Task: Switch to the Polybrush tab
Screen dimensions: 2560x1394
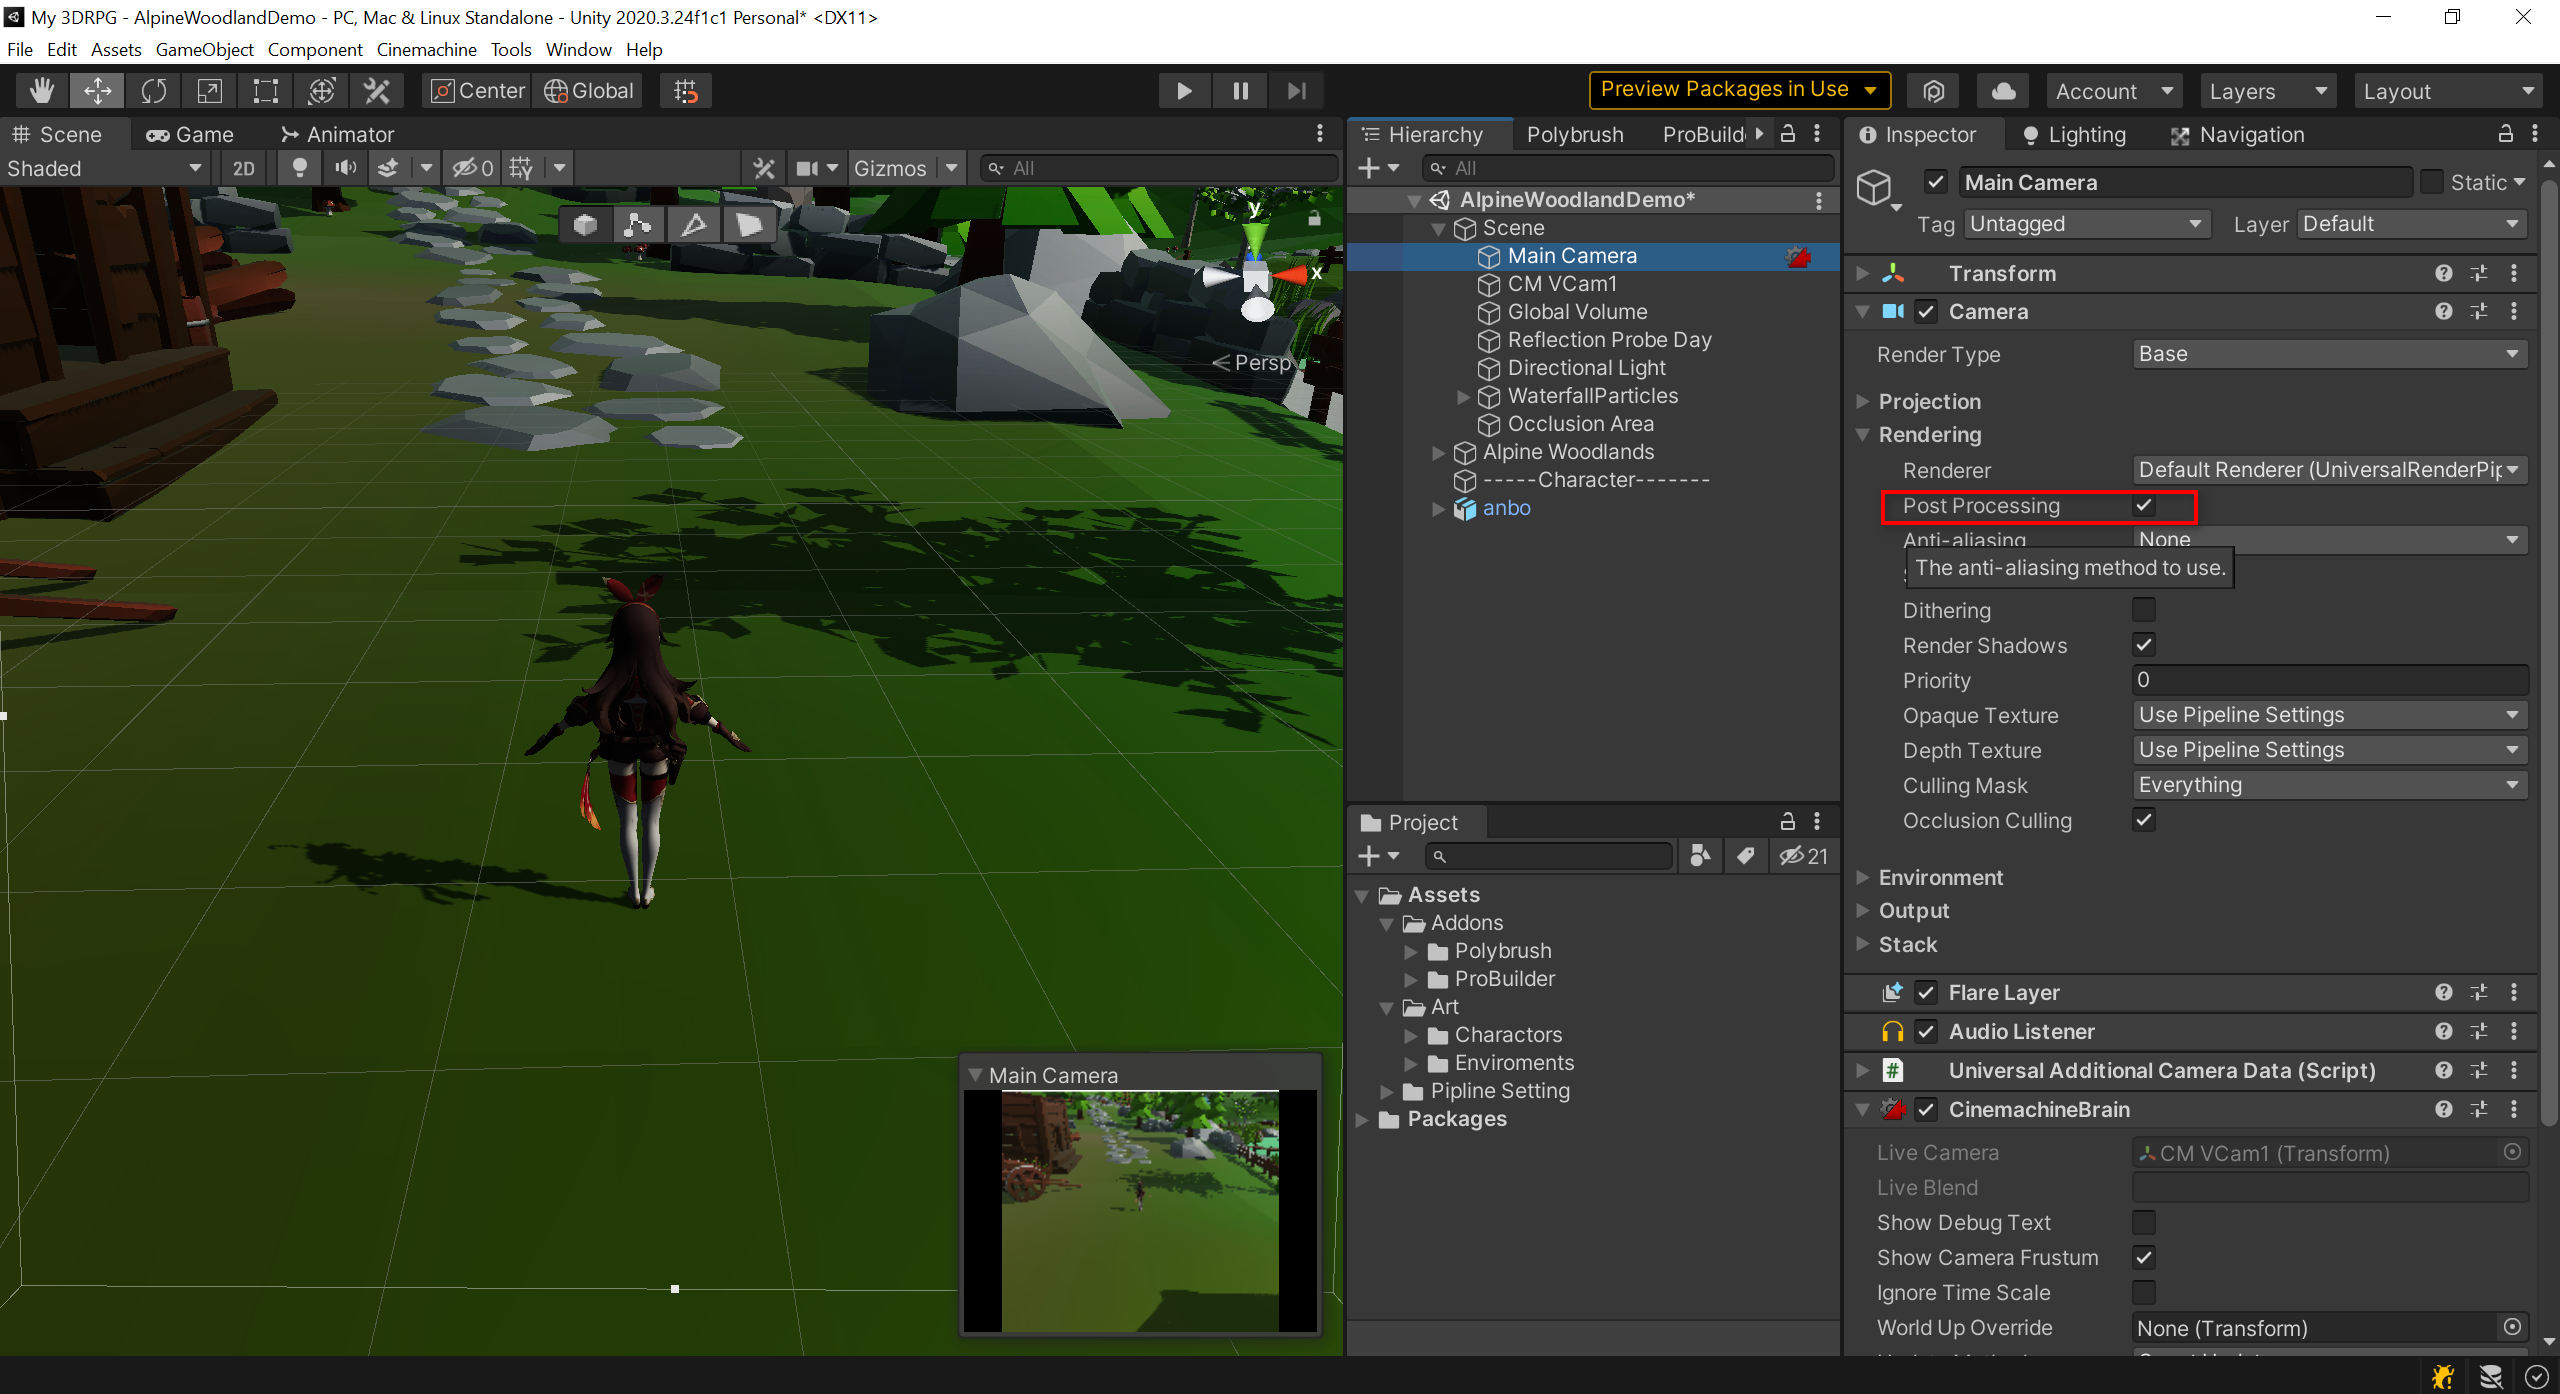Action: point(1575,134)
